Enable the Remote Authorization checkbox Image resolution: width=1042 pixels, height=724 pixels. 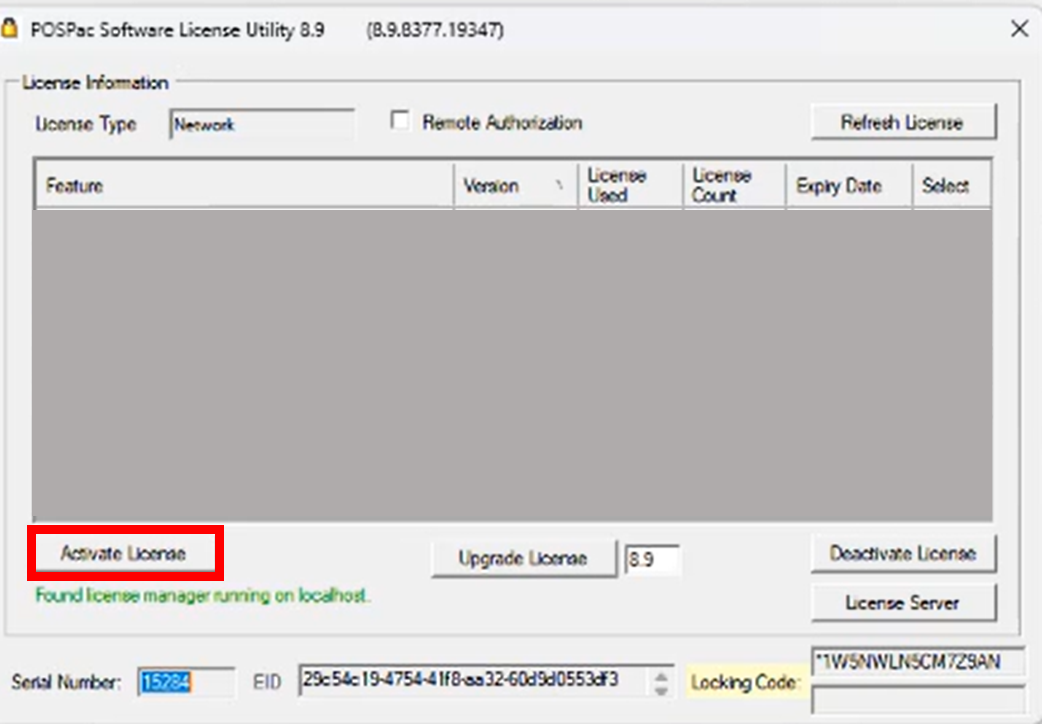pyautogui.click(x=400, y=121)
